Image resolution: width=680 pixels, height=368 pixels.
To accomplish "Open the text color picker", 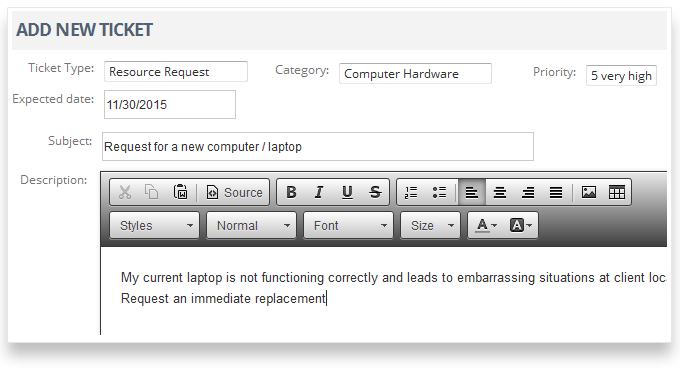I will (x=486, y=225).
